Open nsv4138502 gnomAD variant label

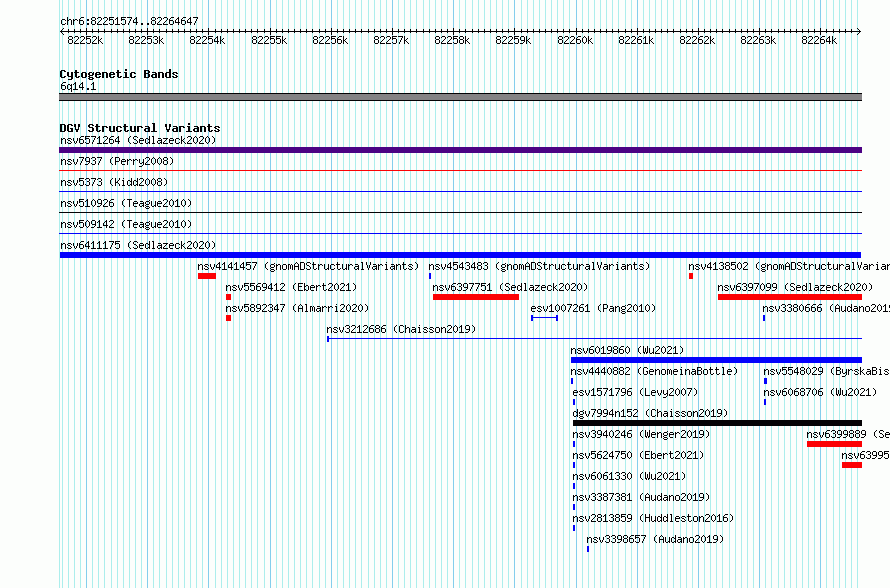(x=789, y=266)
